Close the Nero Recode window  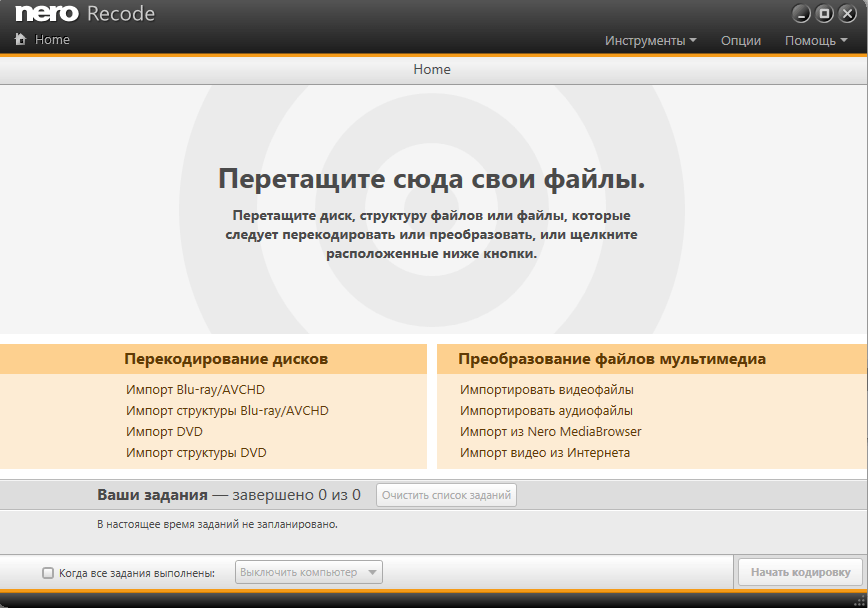848,14
